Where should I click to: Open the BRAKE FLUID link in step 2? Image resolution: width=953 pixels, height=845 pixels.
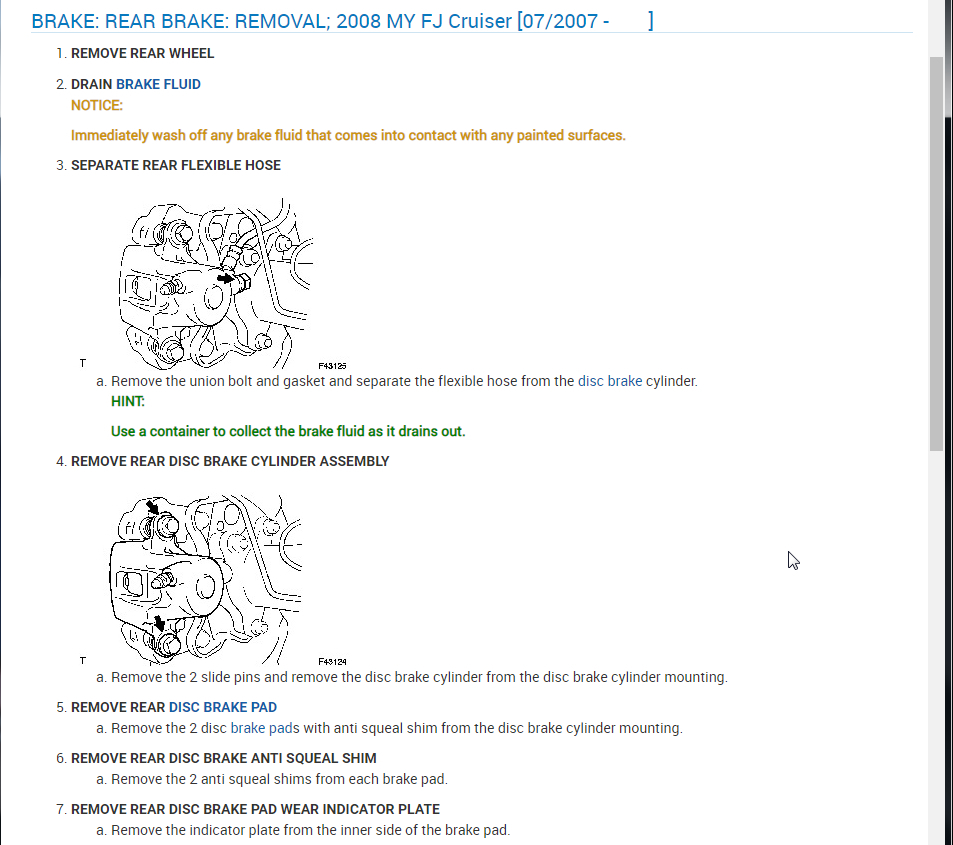point(158,84)
